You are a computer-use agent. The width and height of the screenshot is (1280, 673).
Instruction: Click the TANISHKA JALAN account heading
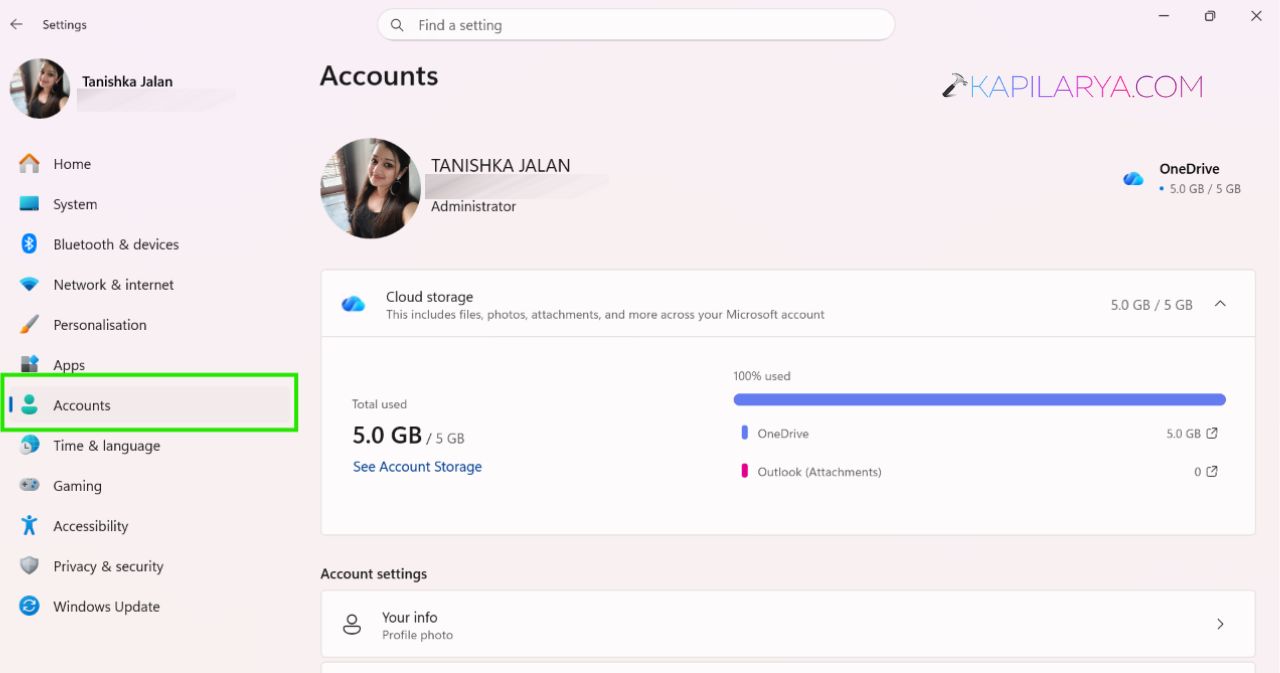tap(500, 165)
